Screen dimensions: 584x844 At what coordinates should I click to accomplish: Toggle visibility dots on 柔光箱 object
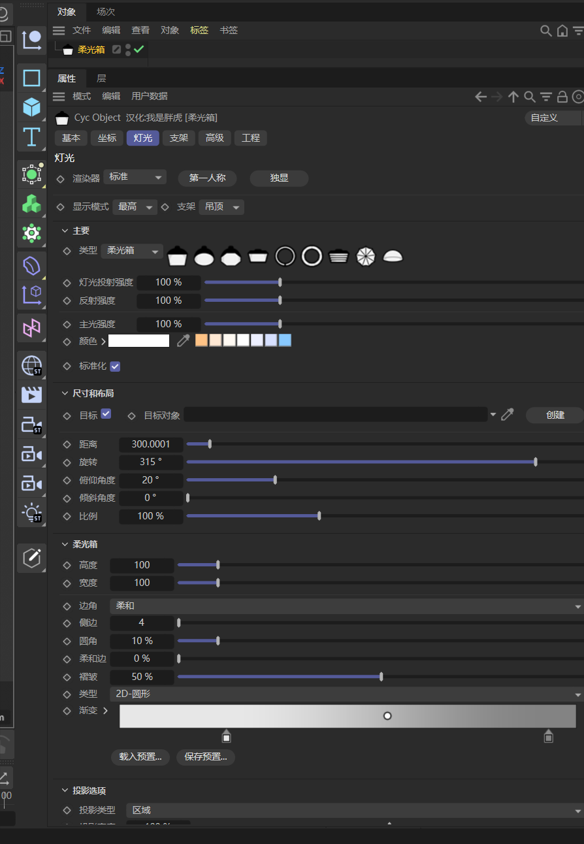[128, 50]
